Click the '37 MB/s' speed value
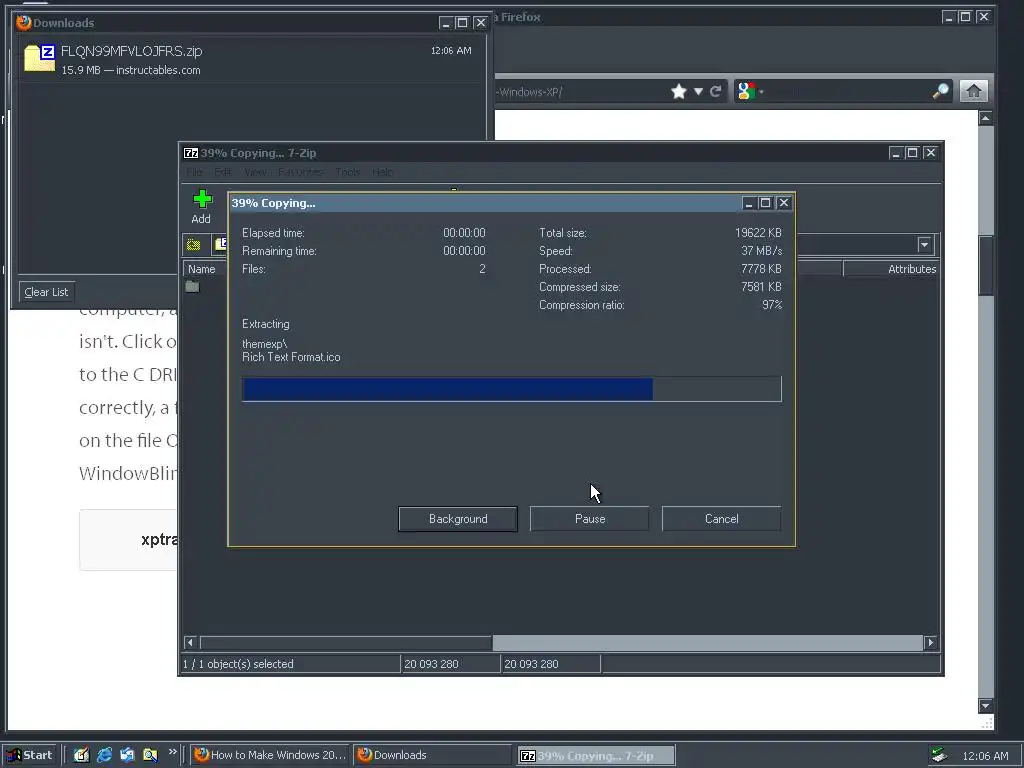The image size is (1024, 768). [x=761, y=251]
